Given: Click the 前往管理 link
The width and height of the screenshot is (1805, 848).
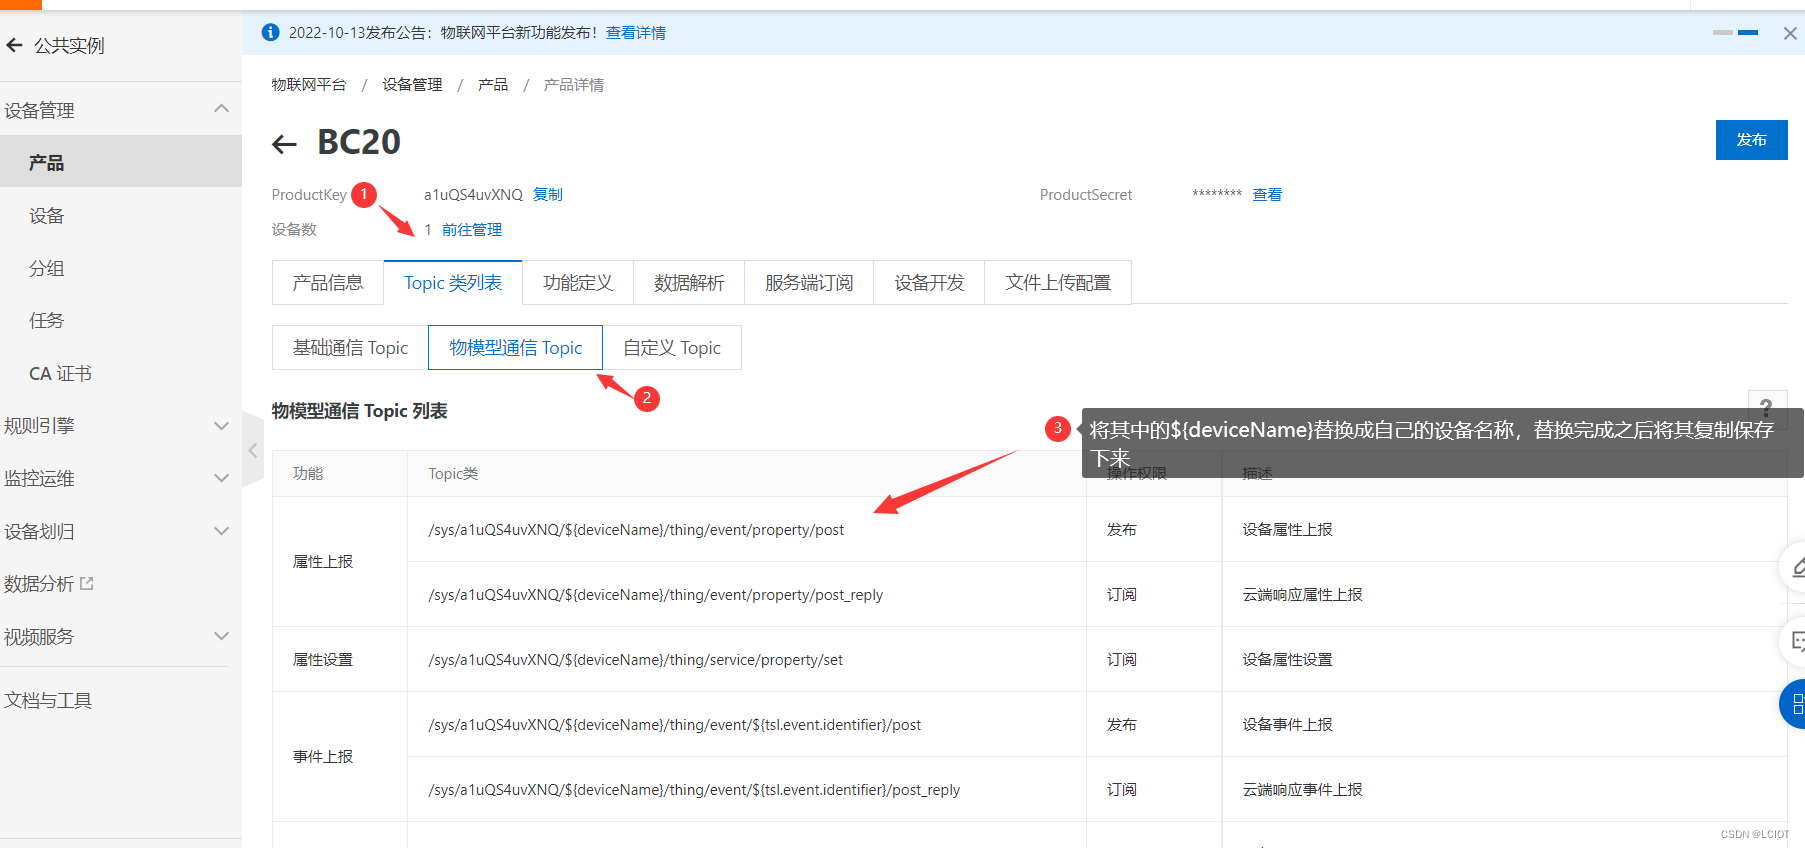Looking at the screenshot, I should [472, 230].
